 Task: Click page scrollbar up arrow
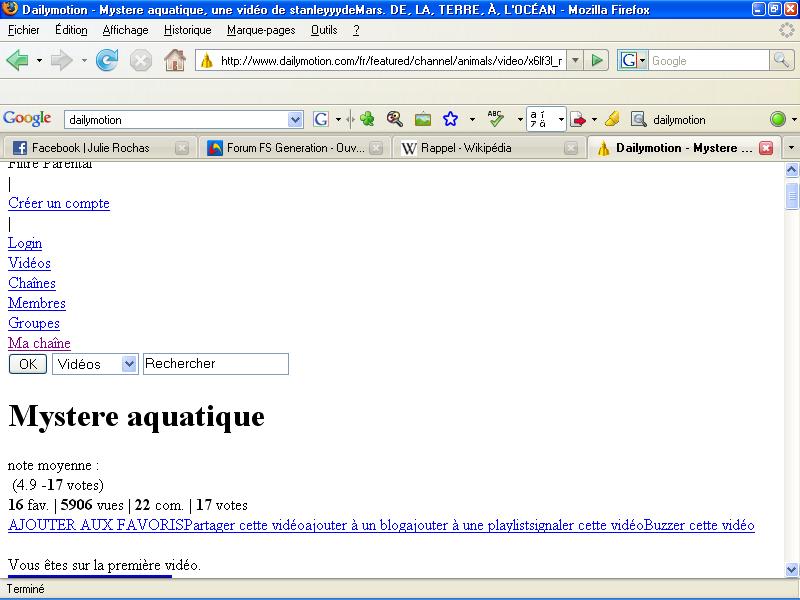[791, 170]
